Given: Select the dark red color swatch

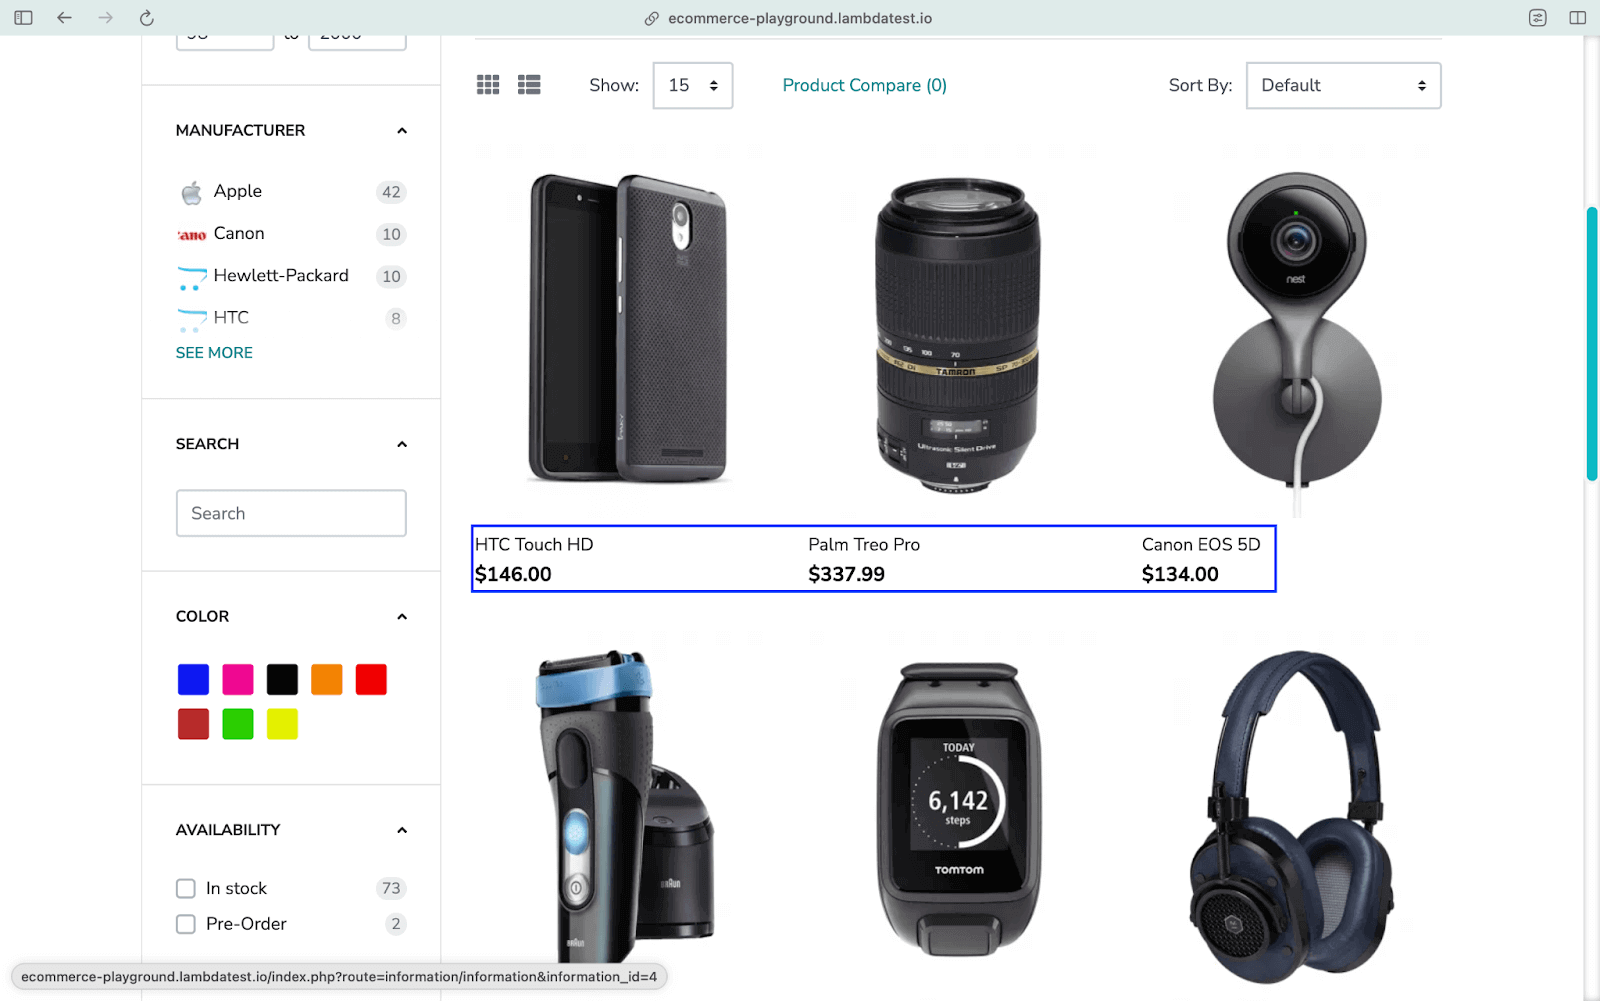Looking at the screenshot, I should 193,724.
